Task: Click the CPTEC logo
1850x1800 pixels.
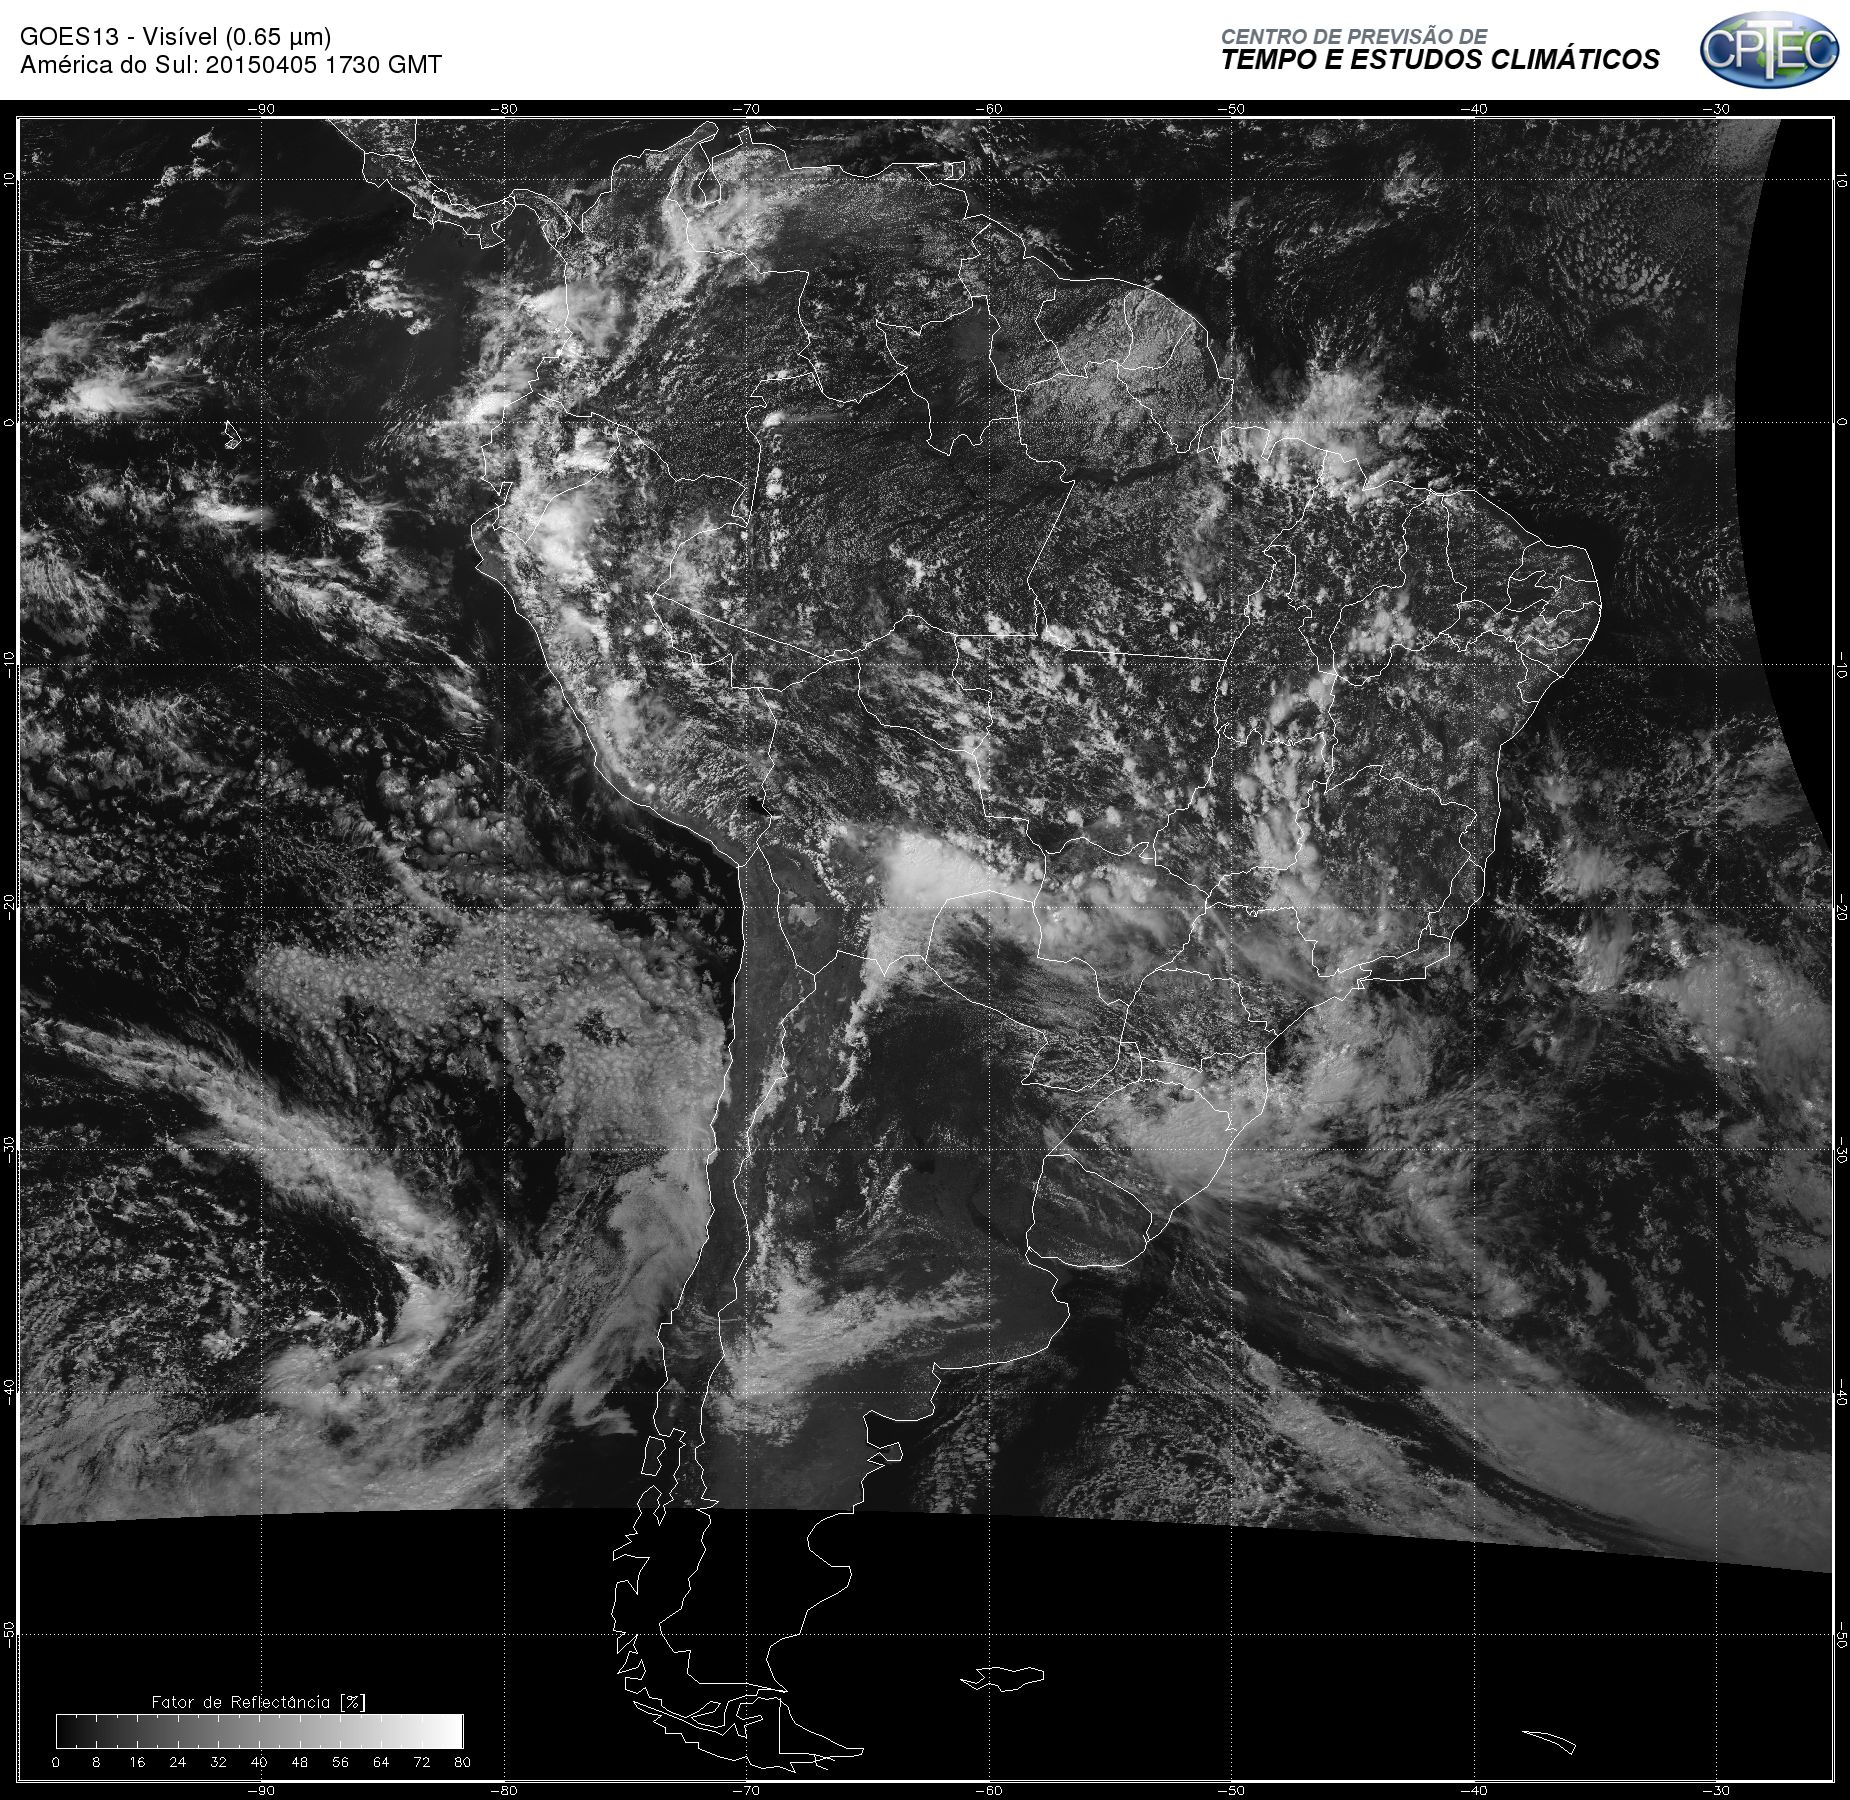Action: pos(1769,48)
